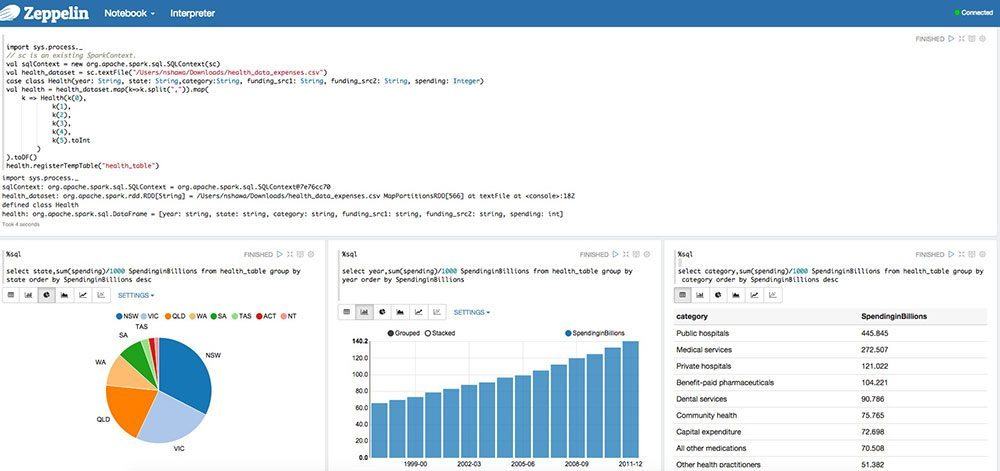The image size is (1000, 471).
Task: Hide output of the category spending paragraph
Action: (971, 254)
